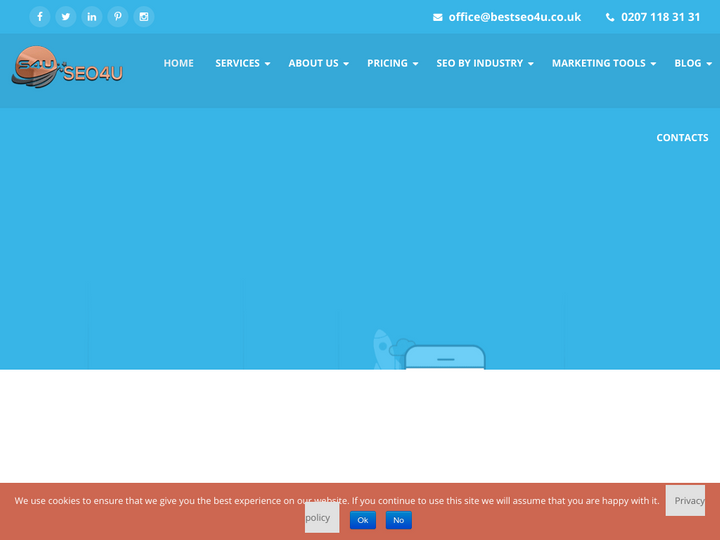Open the LinkedIn social icon
Screen dimensions: 720x540
pyautogui.click(x=92, y=17)
